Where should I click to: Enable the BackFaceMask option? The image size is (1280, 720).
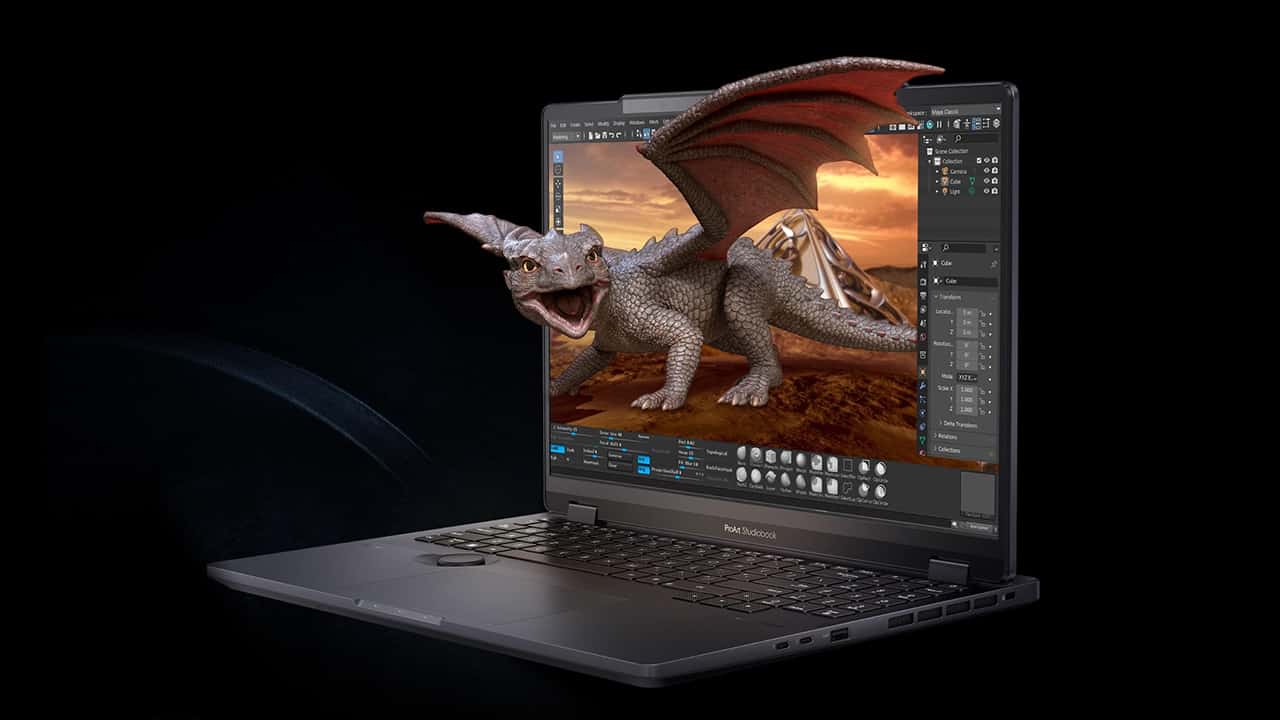(720, 467)
